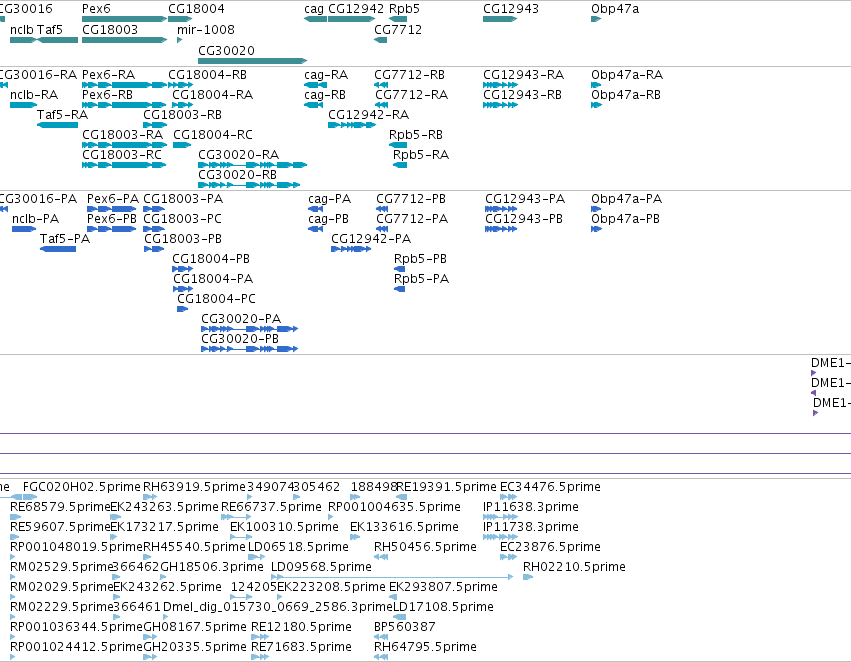Select EST RH63919.5prime

point(150,497)
